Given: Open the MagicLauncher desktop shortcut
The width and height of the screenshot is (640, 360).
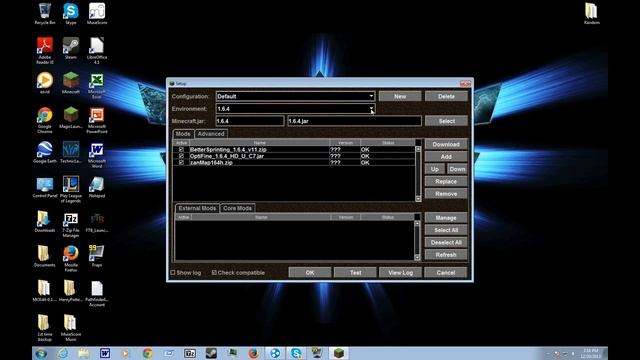Looking at the screenshot, I should click(x=71, y=118).
